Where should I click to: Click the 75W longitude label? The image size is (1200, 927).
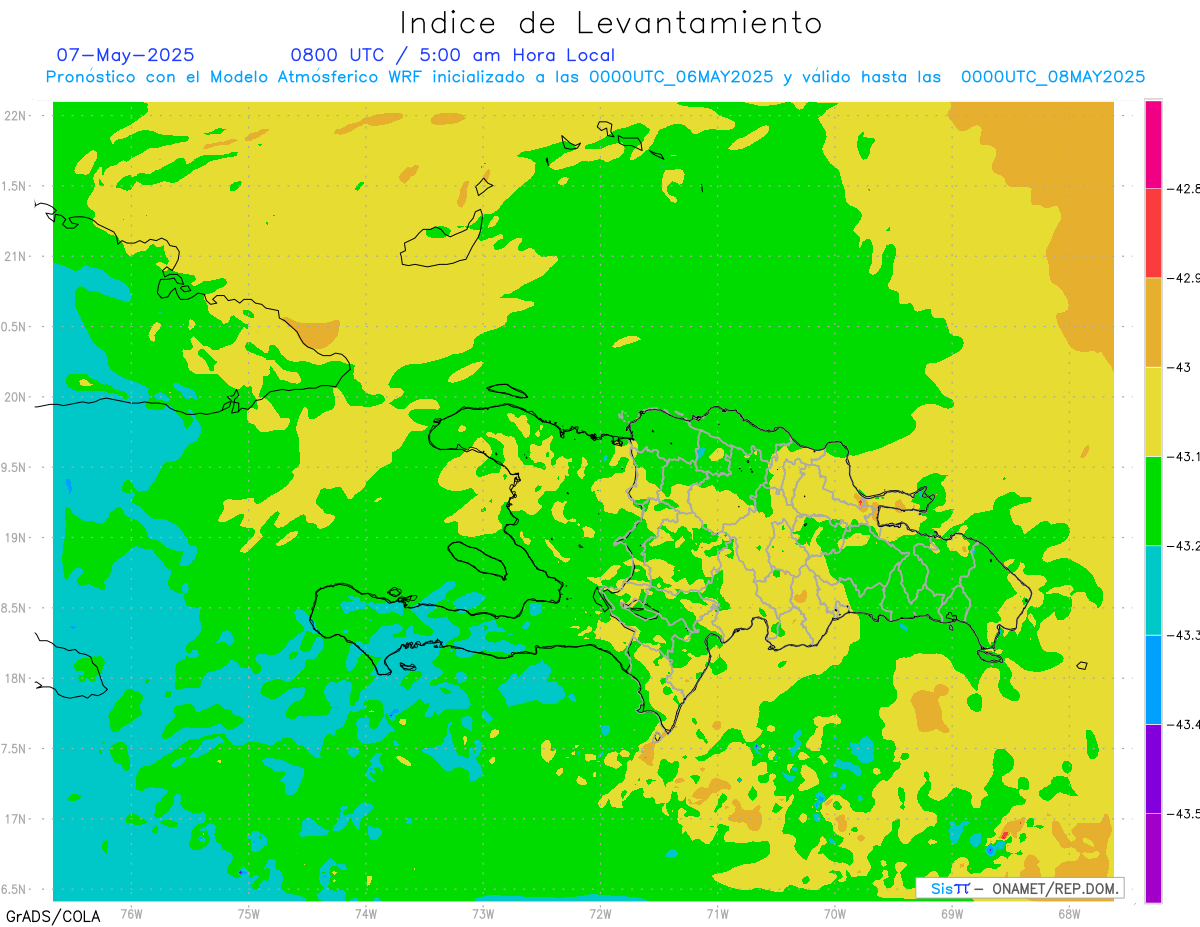coord(249,913)
